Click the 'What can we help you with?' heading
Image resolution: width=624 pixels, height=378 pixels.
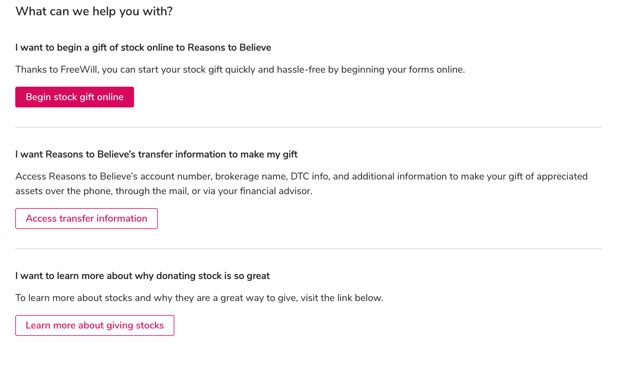94,11
